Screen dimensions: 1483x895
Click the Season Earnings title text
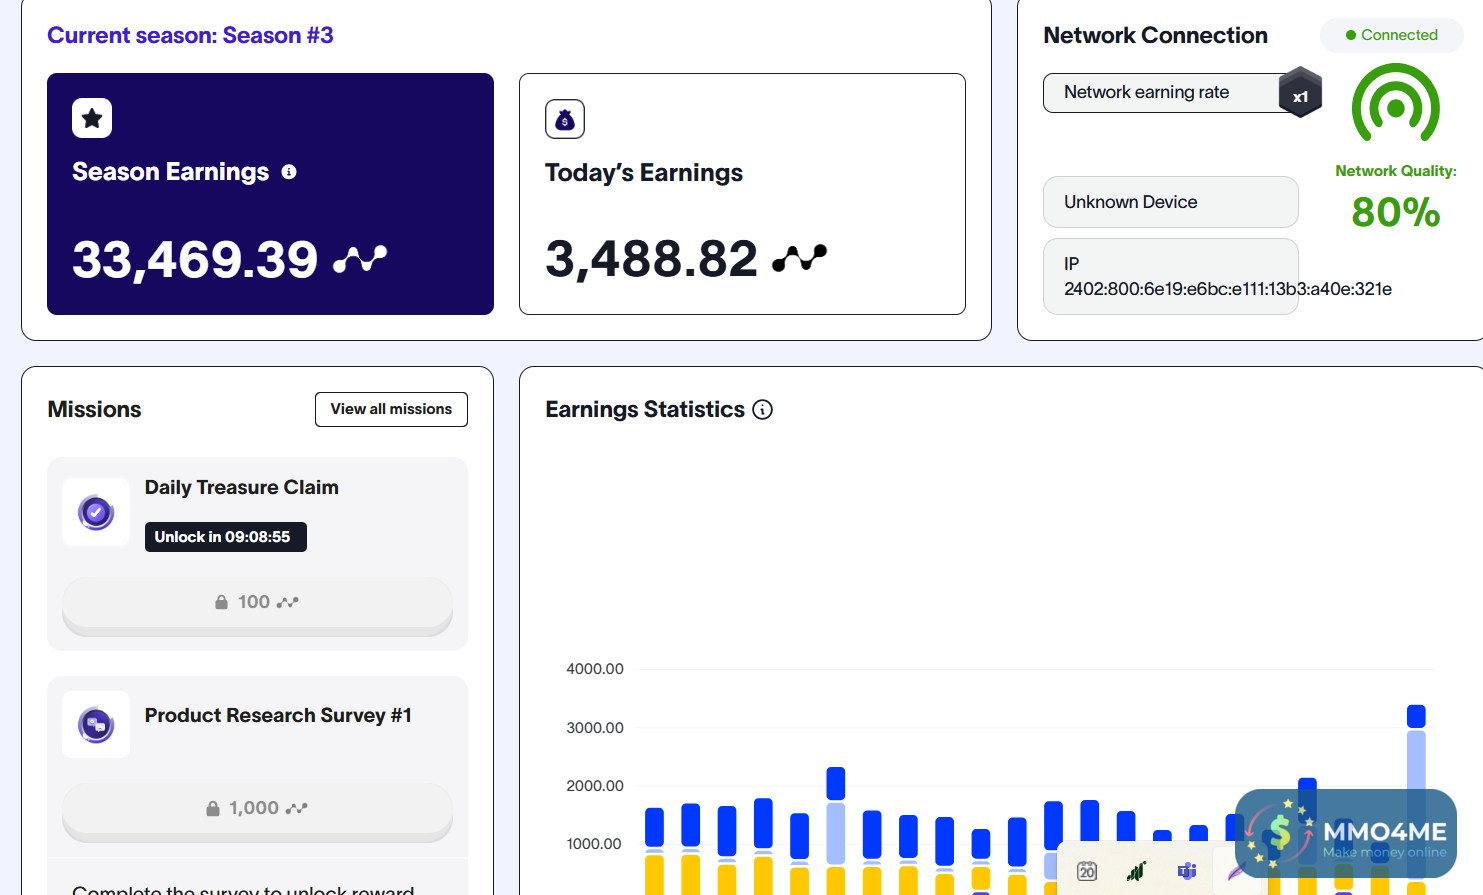coord(171,172)
